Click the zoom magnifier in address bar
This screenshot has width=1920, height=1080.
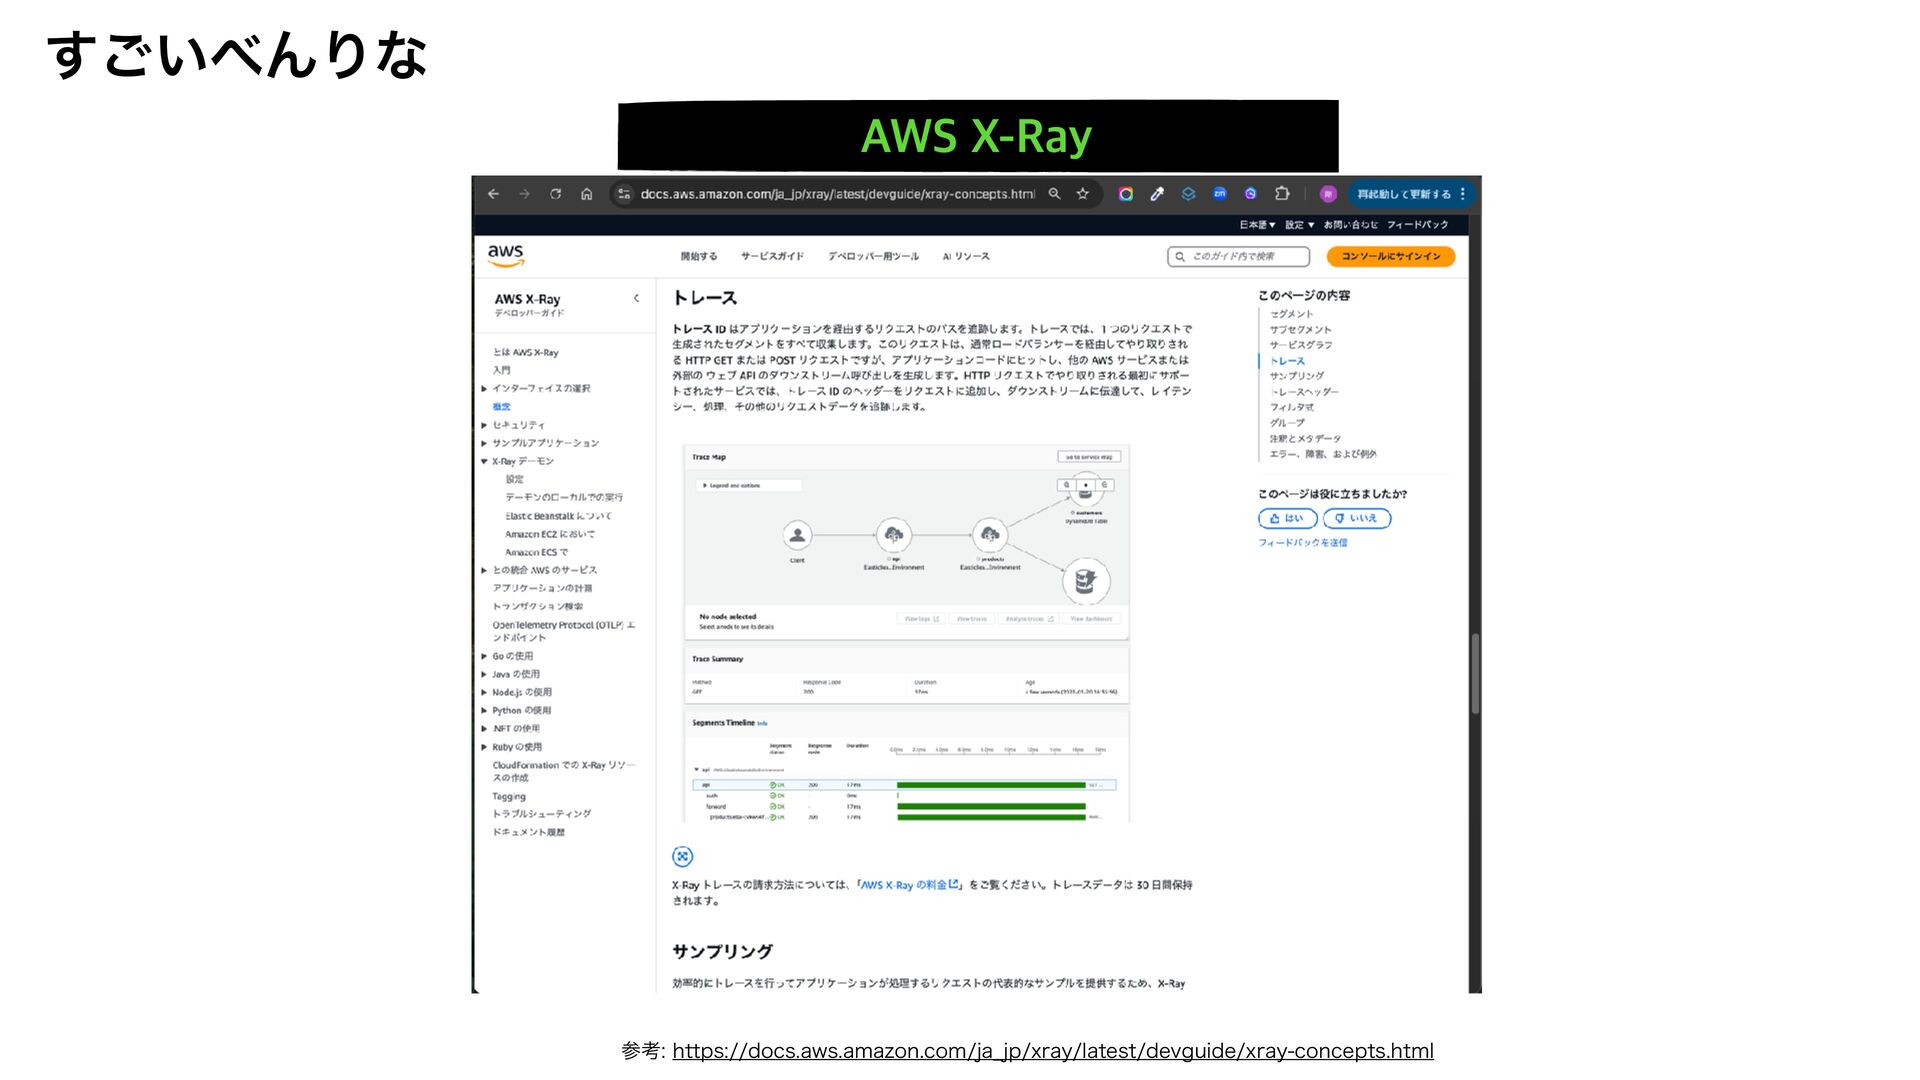pyautogui.click(x=1054, y=194)
